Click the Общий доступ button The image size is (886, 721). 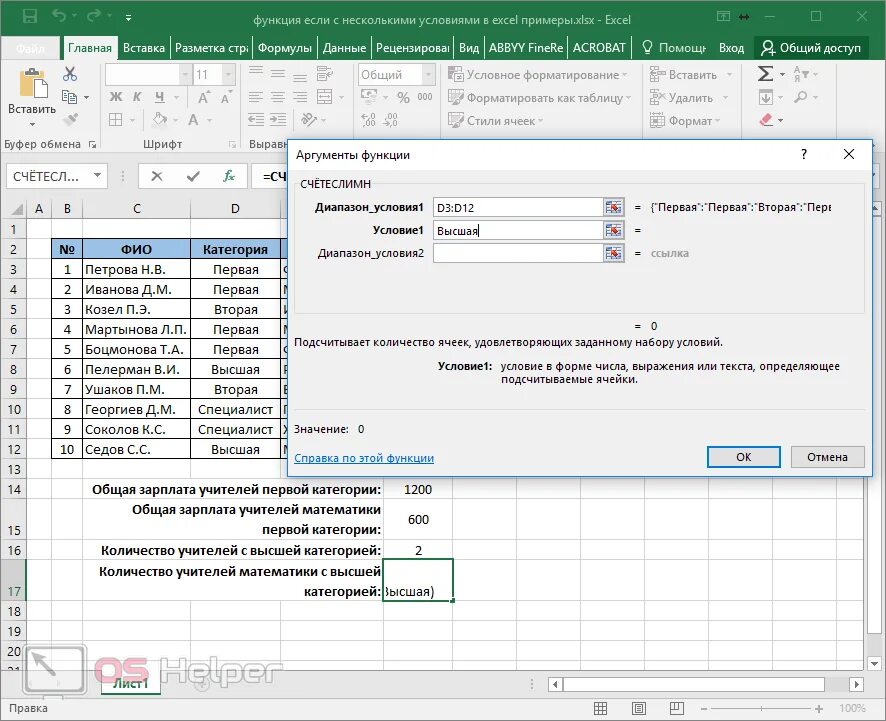(811, 48)
